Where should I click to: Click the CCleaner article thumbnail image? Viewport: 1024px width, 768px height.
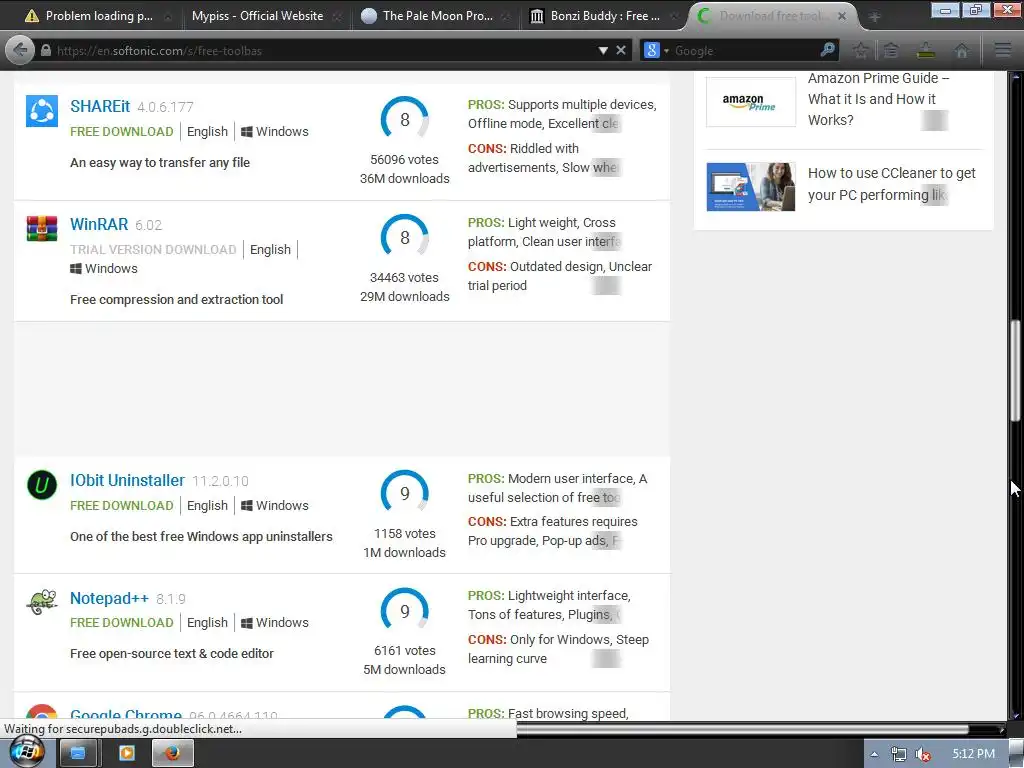(x=751, y=187)
